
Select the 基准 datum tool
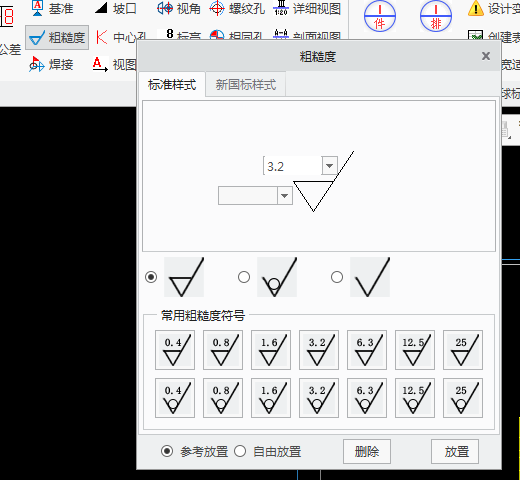pyautogui.click(x=53, y=8)
